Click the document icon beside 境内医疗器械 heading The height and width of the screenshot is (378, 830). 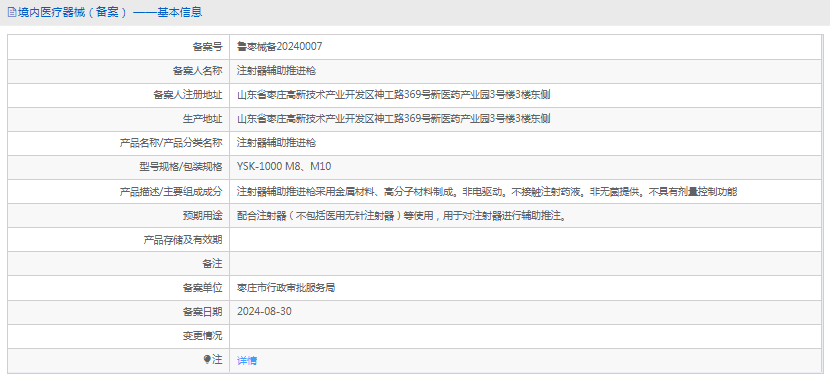pyautogui.click(x=12, y=12)
